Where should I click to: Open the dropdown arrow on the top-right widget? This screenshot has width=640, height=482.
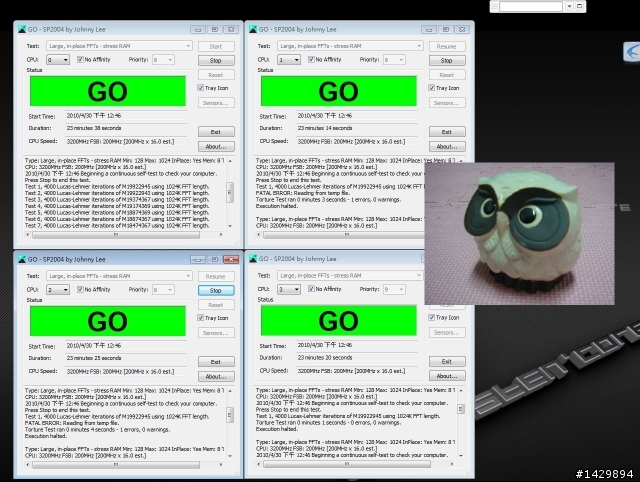pyautogui.click(x=569, y=6)
